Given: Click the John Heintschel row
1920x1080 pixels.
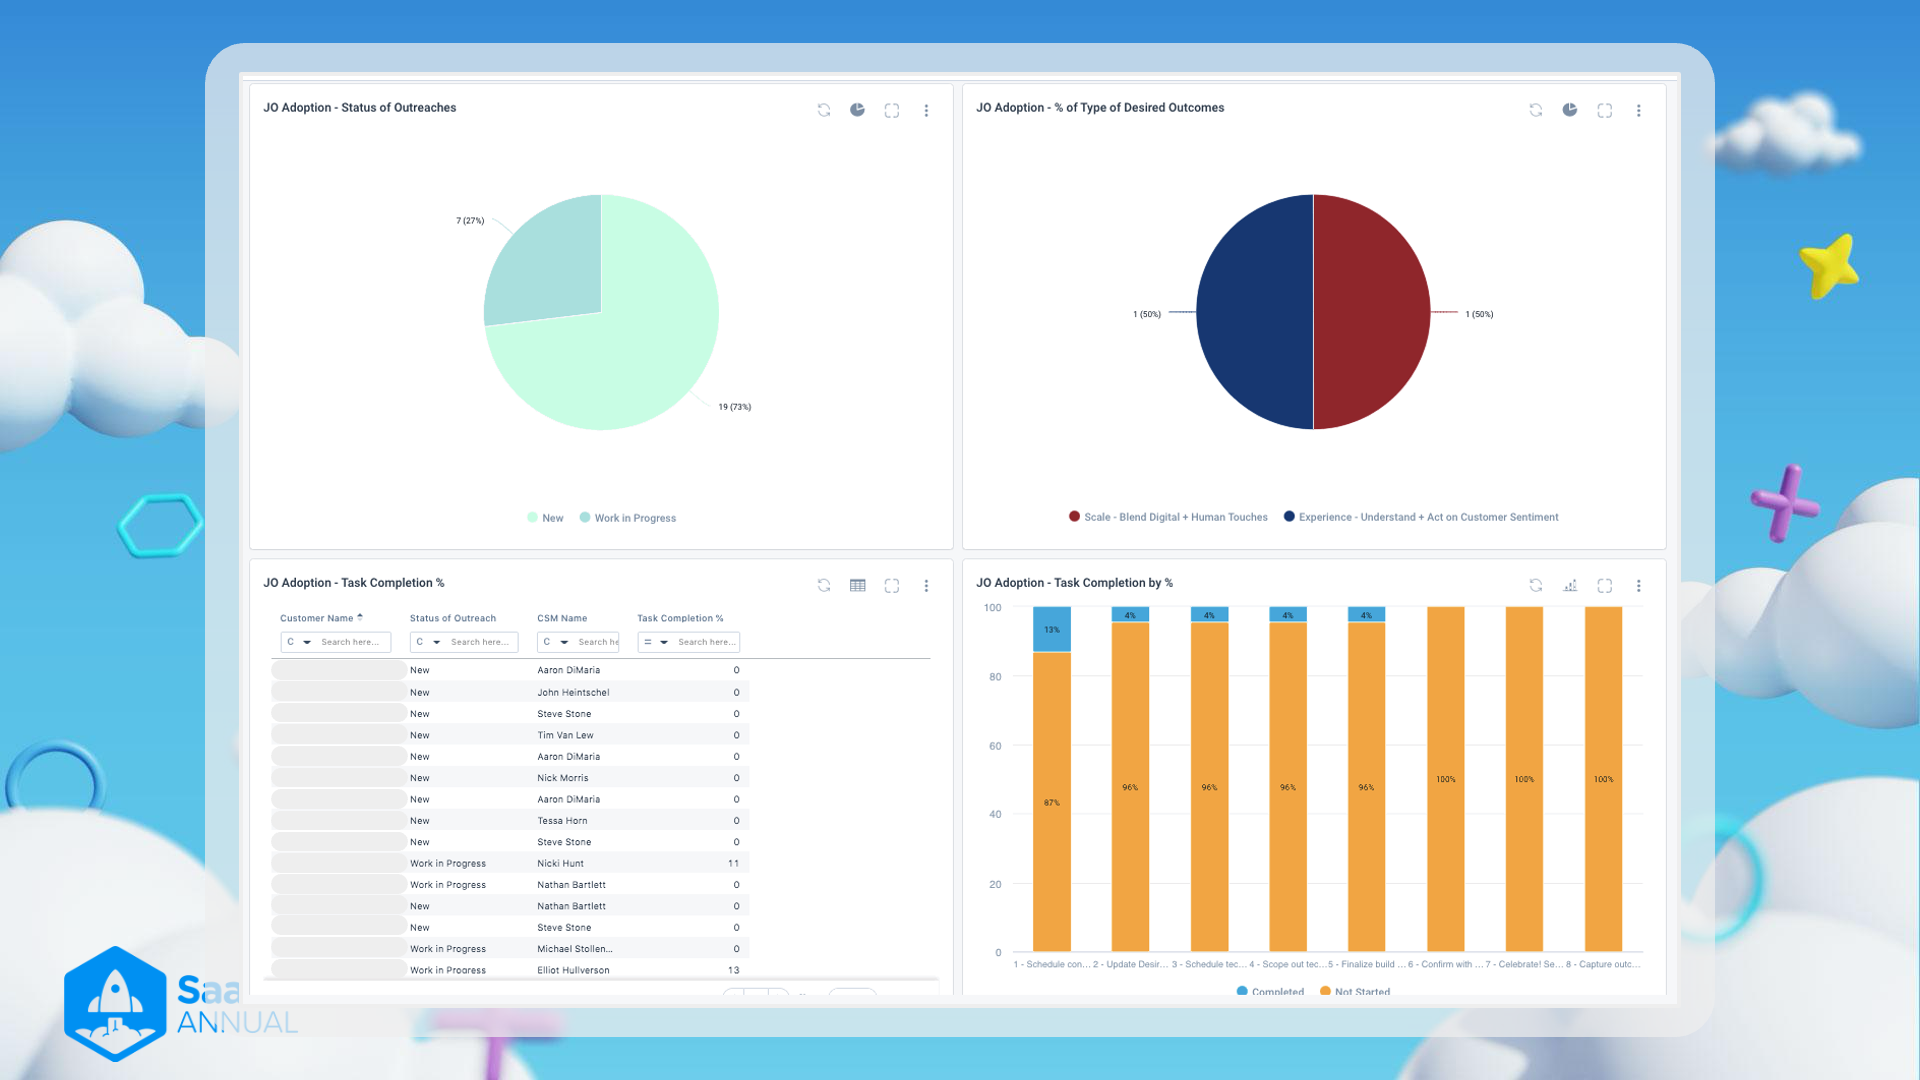Looking at the screenshot, I should [510, 692].
